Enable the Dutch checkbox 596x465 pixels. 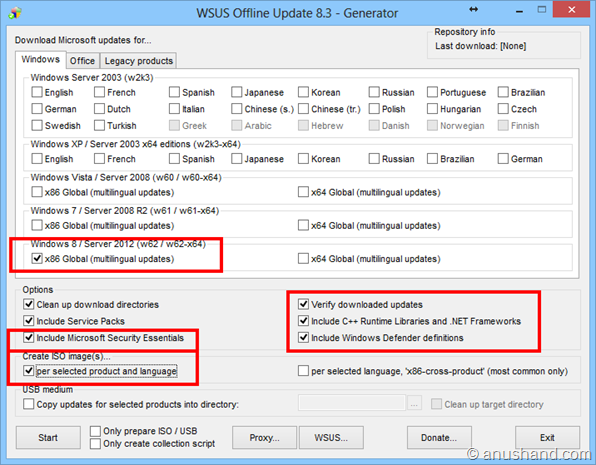(99, 109)
